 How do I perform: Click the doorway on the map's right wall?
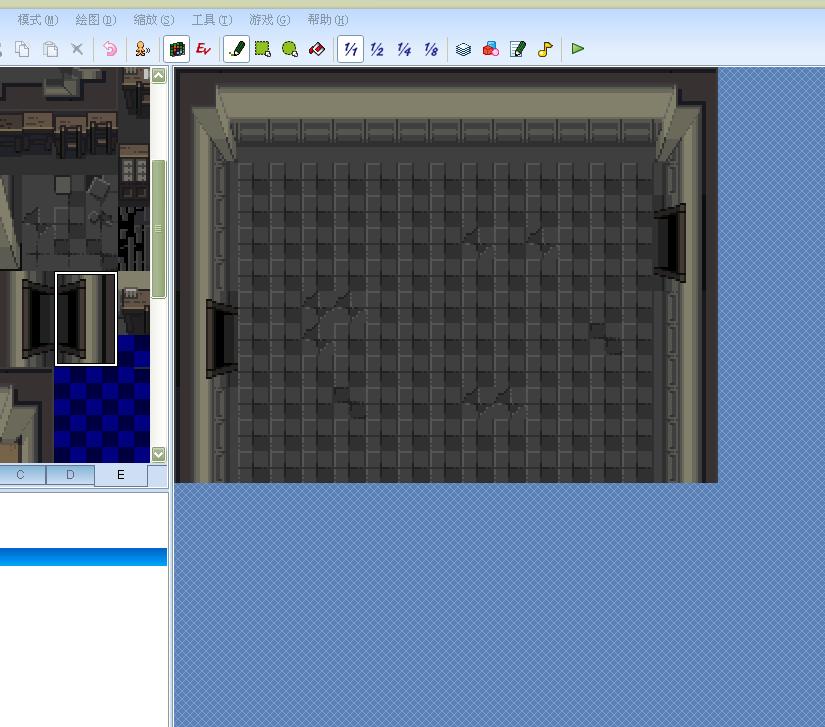pos(670,243)
